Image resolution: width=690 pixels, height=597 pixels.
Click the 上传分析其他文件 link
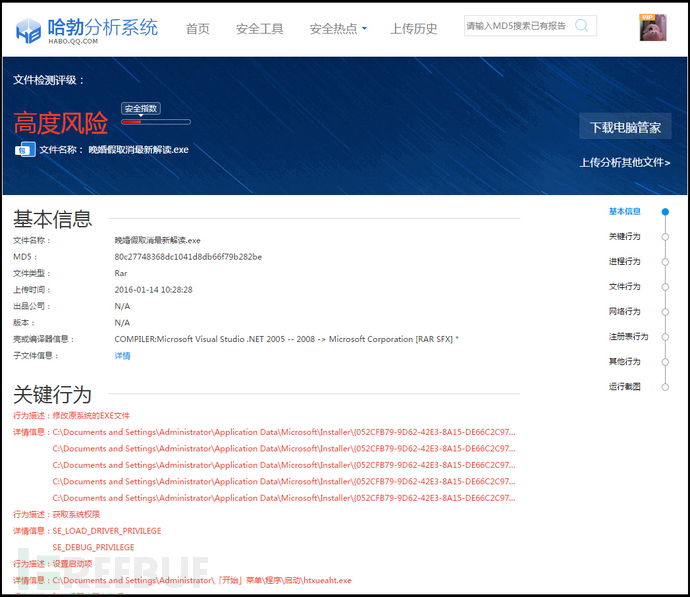pyautogui.click(x=625, y=162)
